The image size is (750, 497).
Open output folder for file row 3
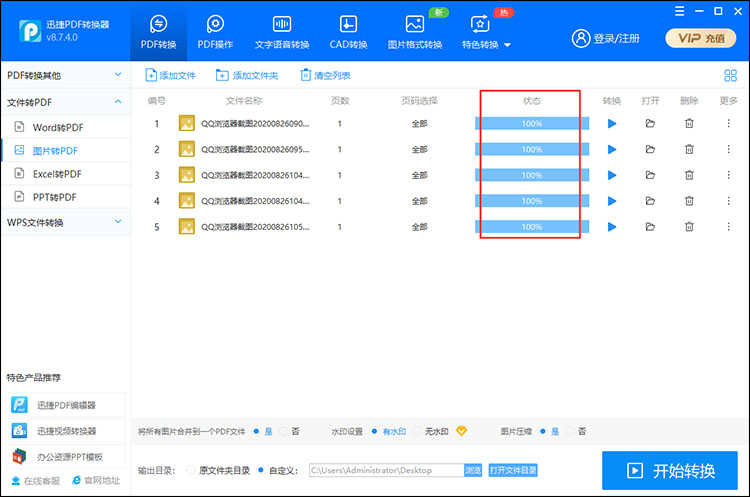coord(650,175)
